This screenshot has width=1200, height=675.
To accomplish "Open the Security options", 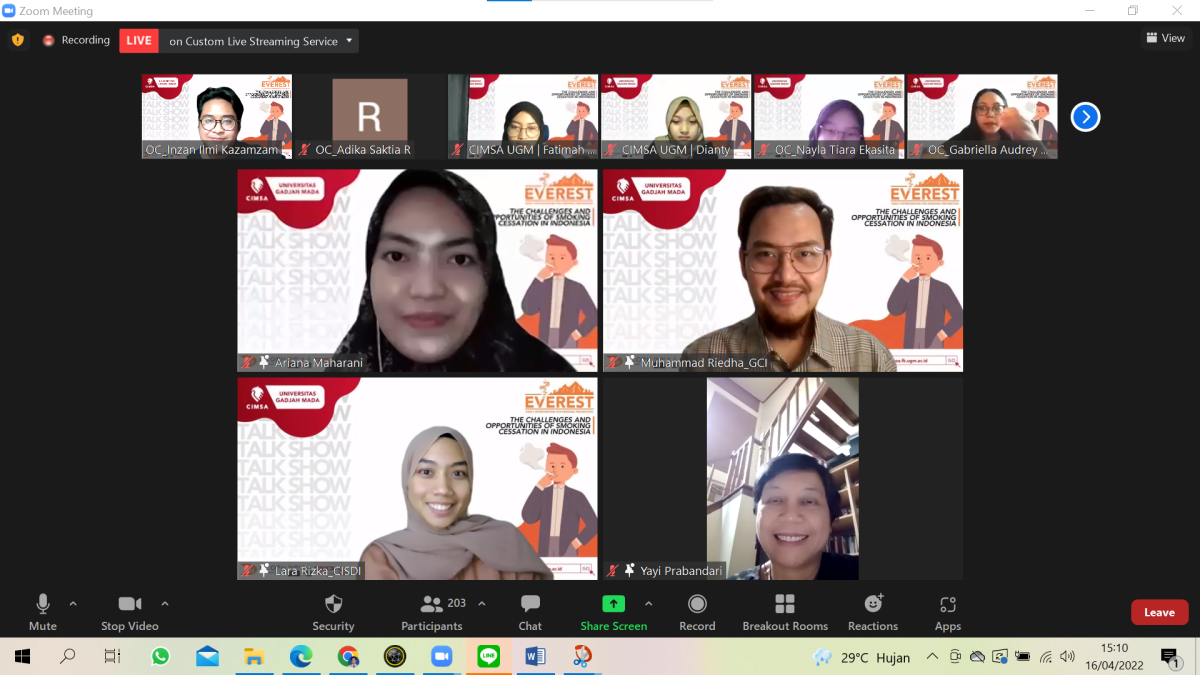I will pos(333,610).
